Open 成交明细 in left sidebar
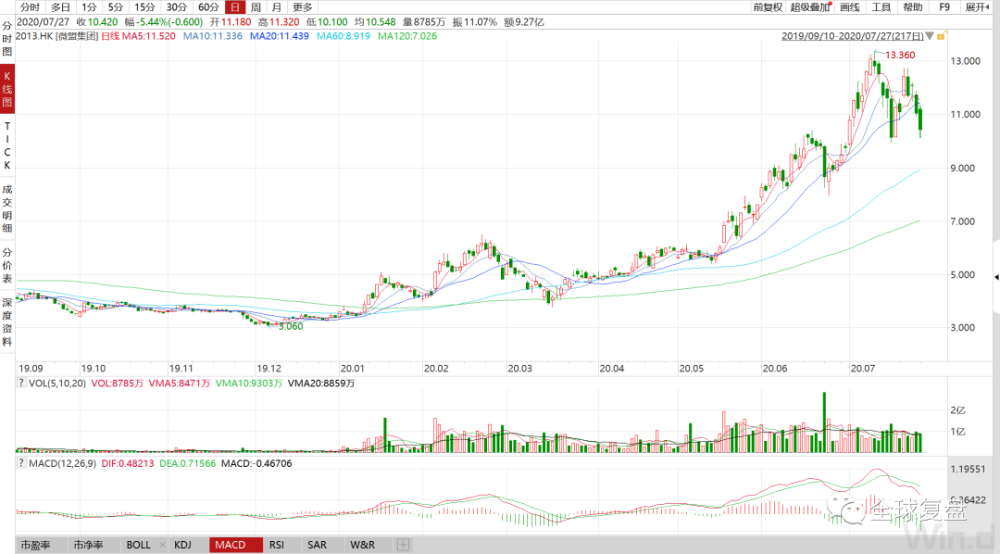The image size is (1000, 554). click(7, 208)
